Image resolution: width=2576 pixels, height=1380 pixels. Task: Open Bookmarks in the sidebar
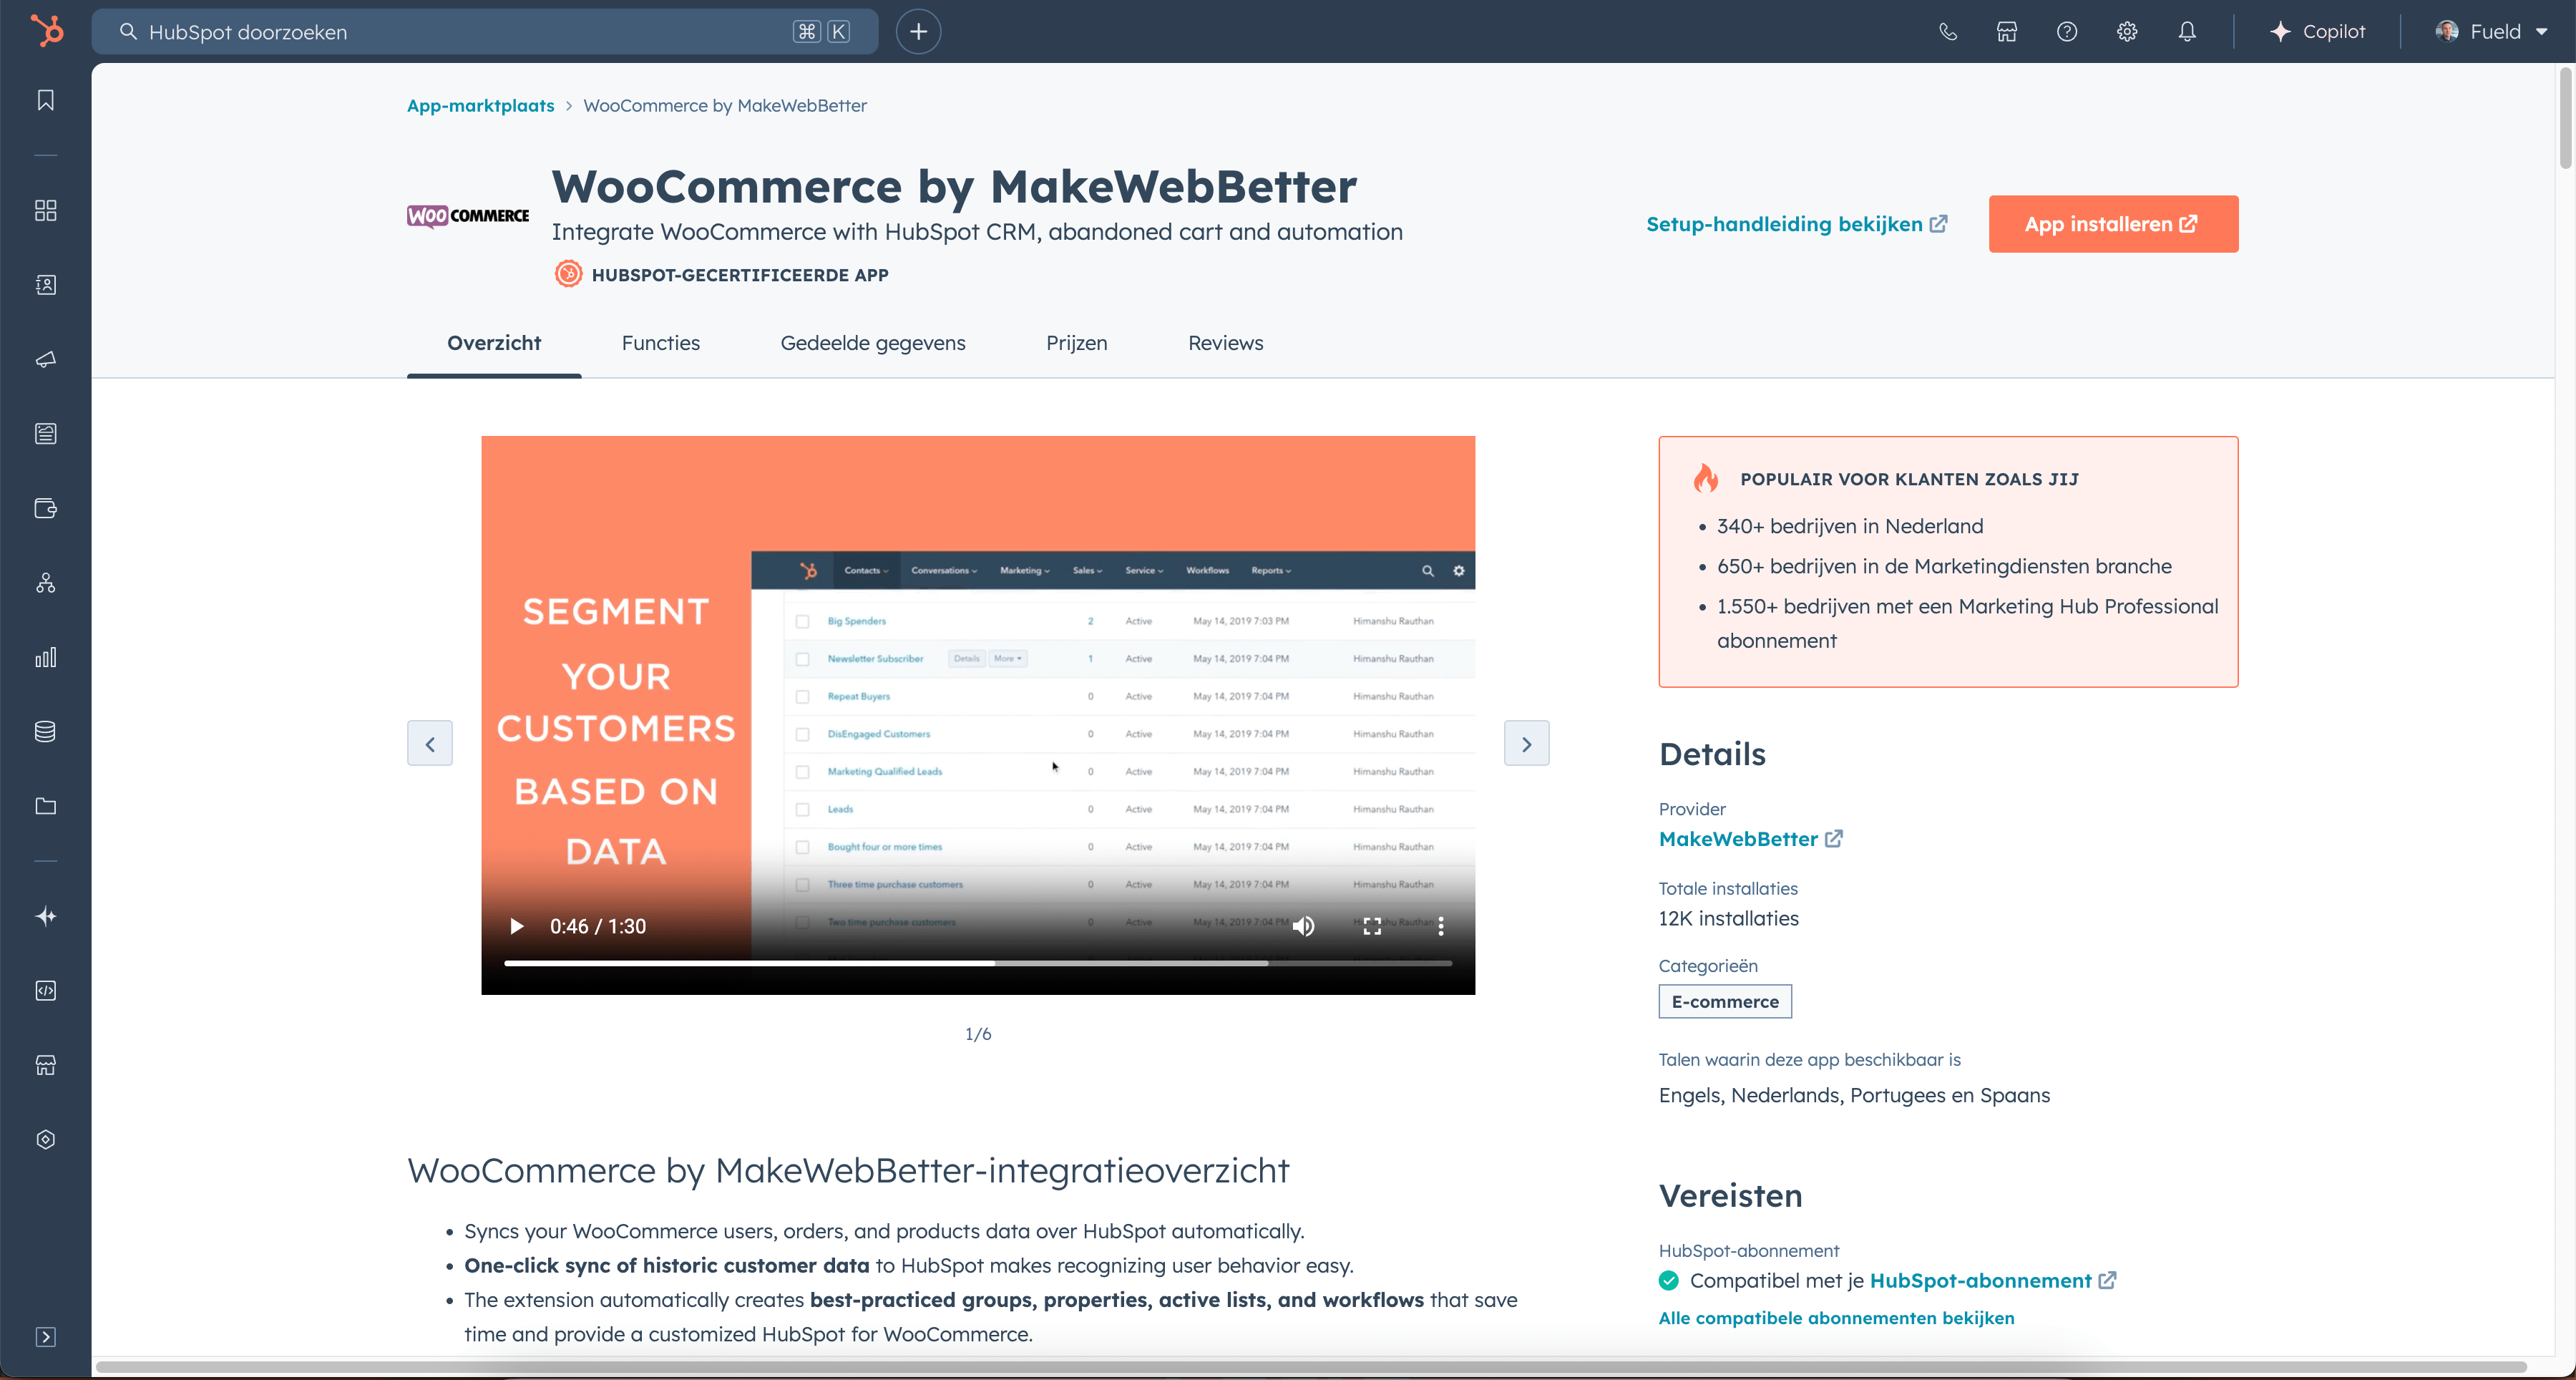click(x=46, y=100)
